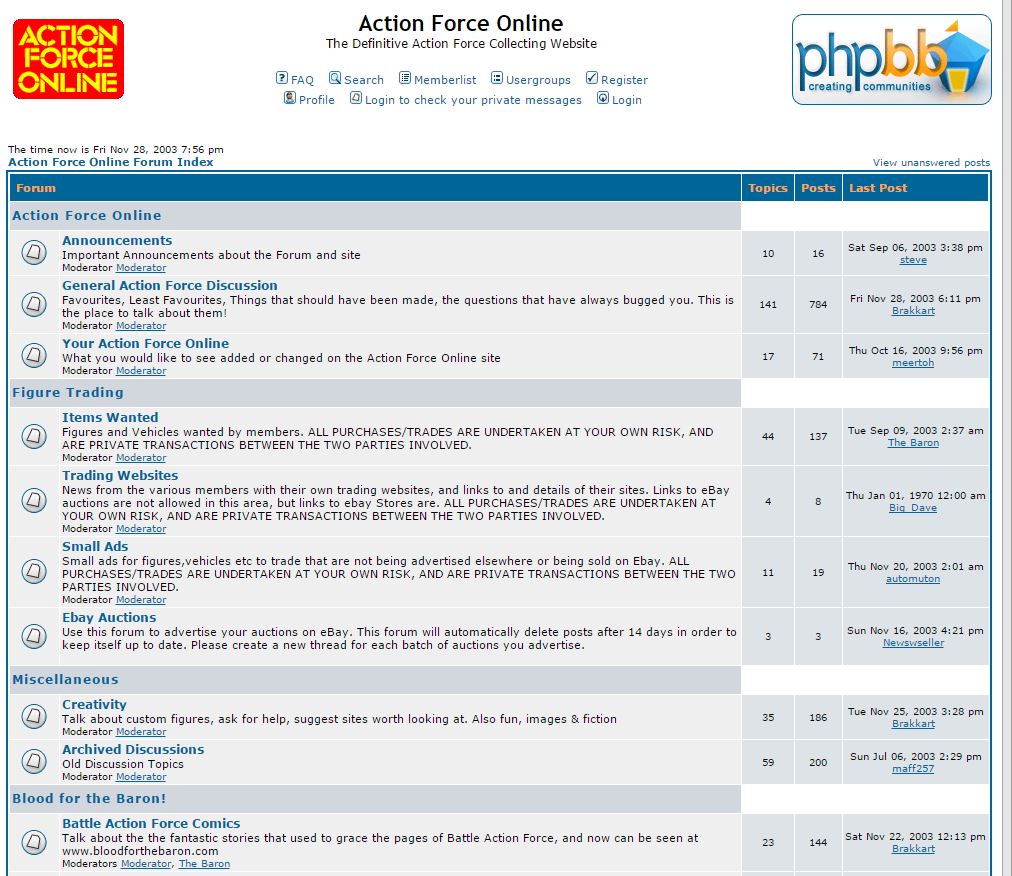1012x876 pixels.
Task: View last poster Big_Dave's profile
Action: pos(913,508)
